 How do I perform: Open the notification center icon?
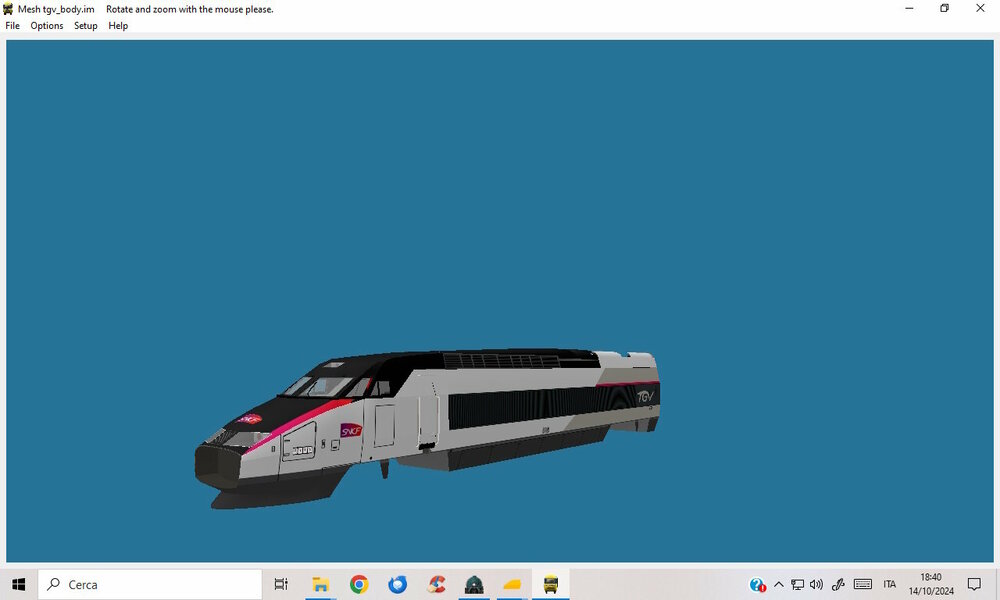[x=974, y=584]
